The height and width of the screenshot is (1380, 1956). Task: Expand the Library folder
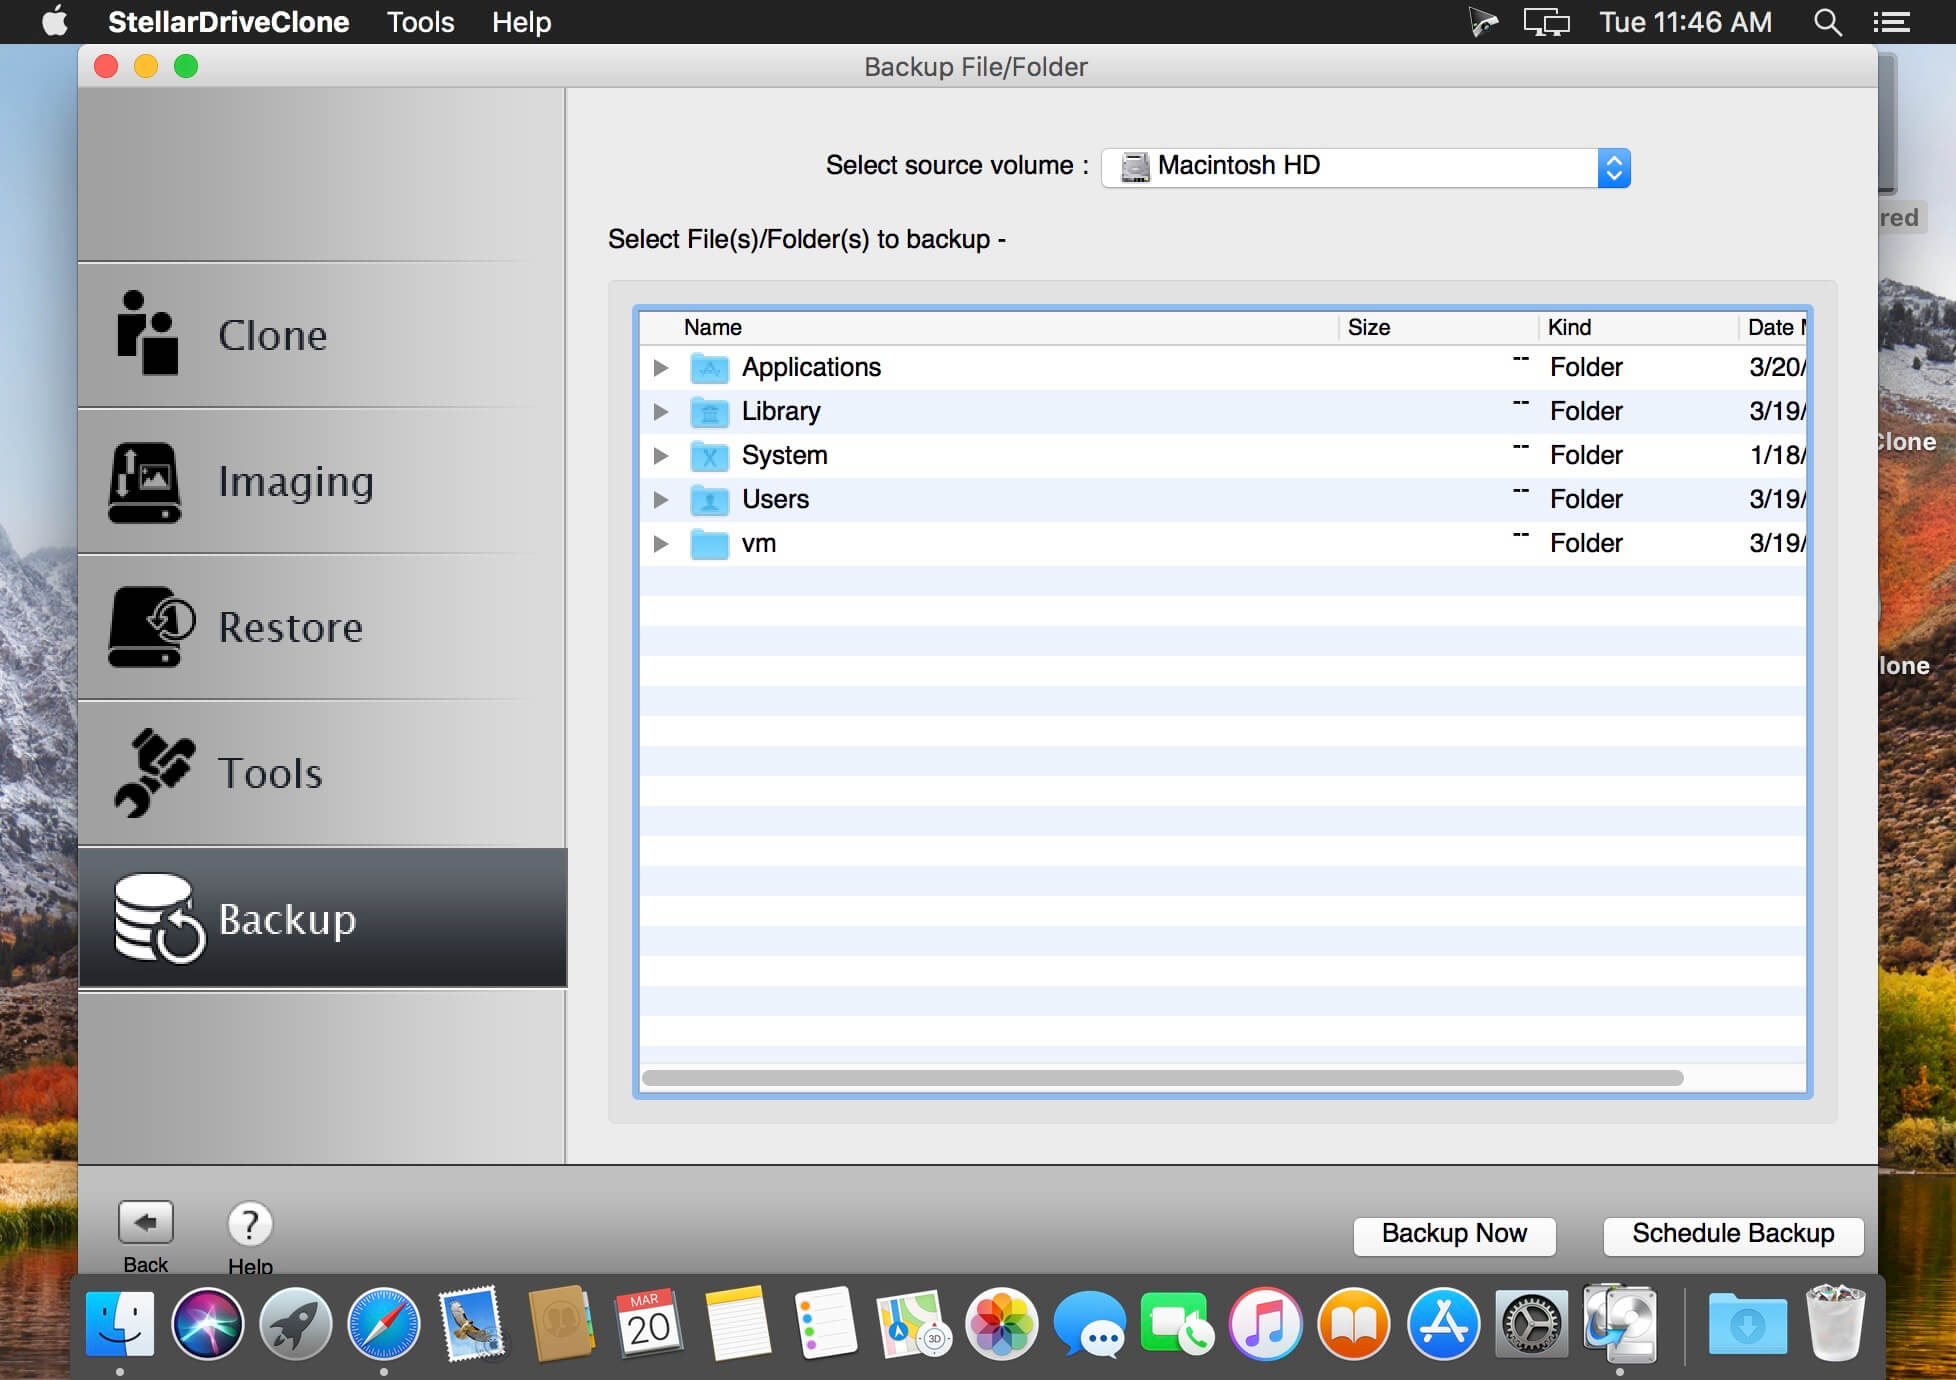pyautogui.click(x=661, y=412)
